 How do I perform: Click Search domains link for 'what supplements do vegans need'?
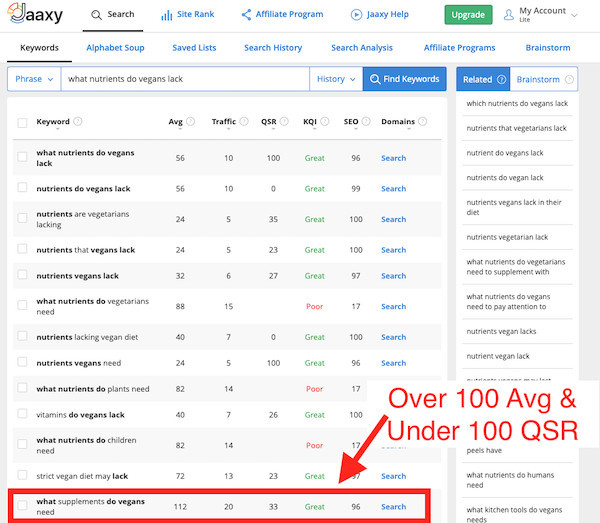pos(393,507)
